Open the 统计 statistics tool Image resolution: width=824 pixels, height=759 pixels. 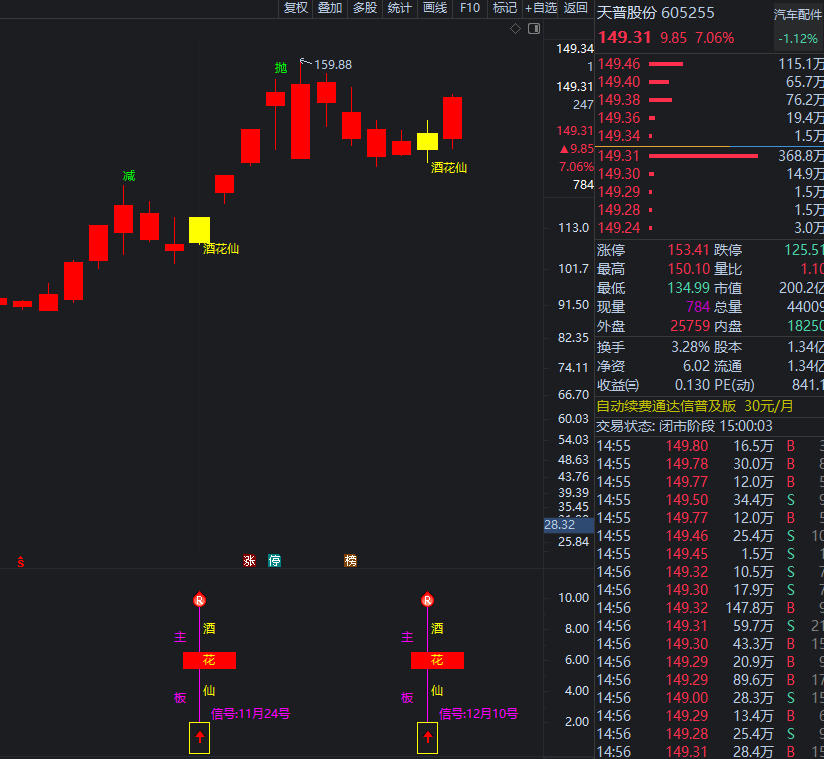point(400,8)
